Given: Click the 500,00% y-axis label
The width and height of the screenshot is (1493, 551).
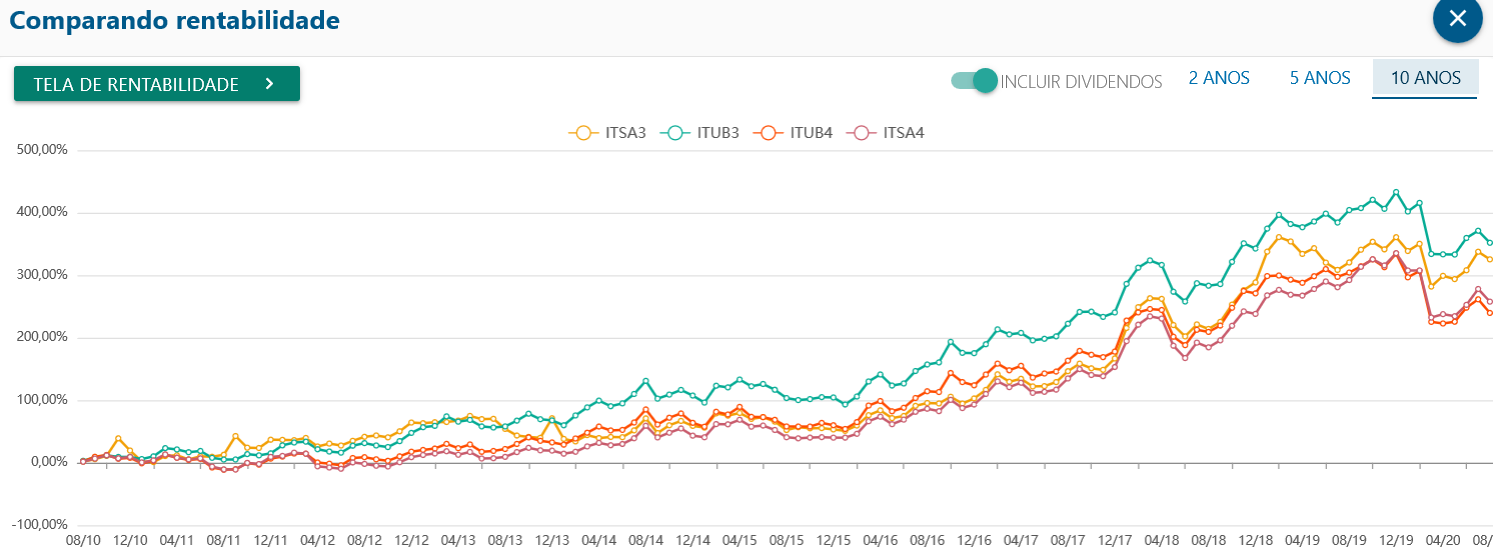Looking at the screenshot, I should [43, 150].
